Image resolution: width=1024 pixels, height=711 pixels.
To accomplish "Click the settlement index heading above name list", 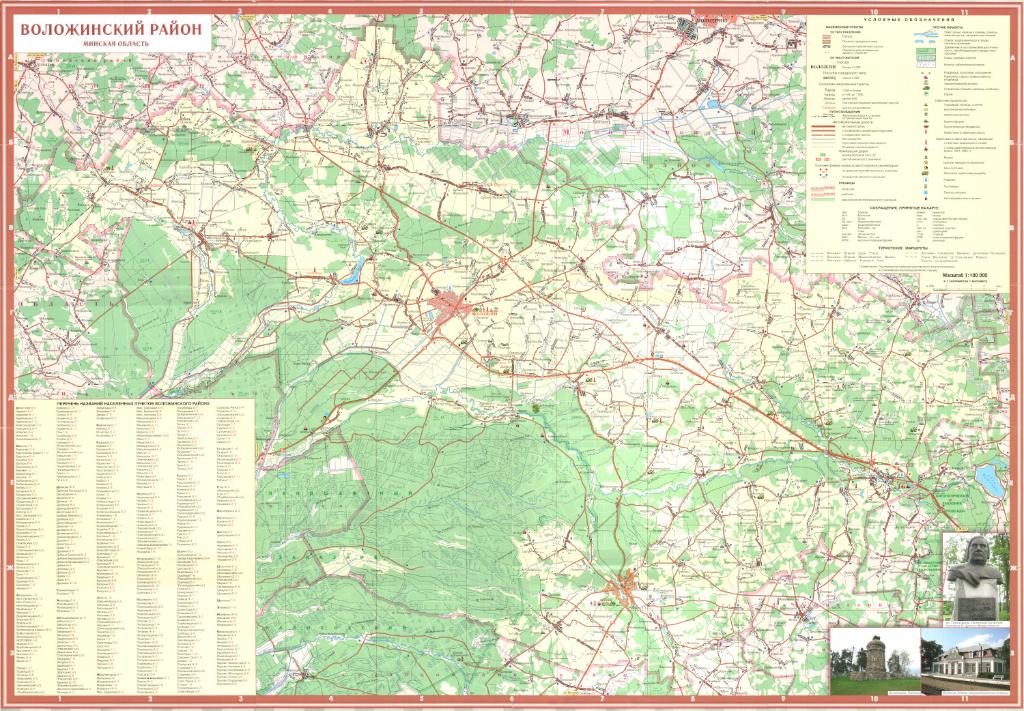I will (x=132, y=402).
